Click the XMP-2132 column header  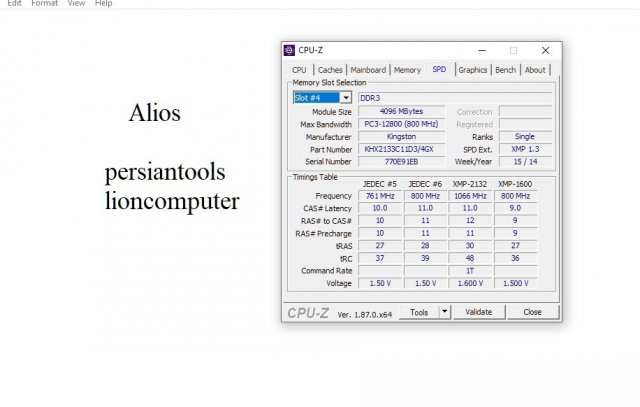[x=470, y=184]
